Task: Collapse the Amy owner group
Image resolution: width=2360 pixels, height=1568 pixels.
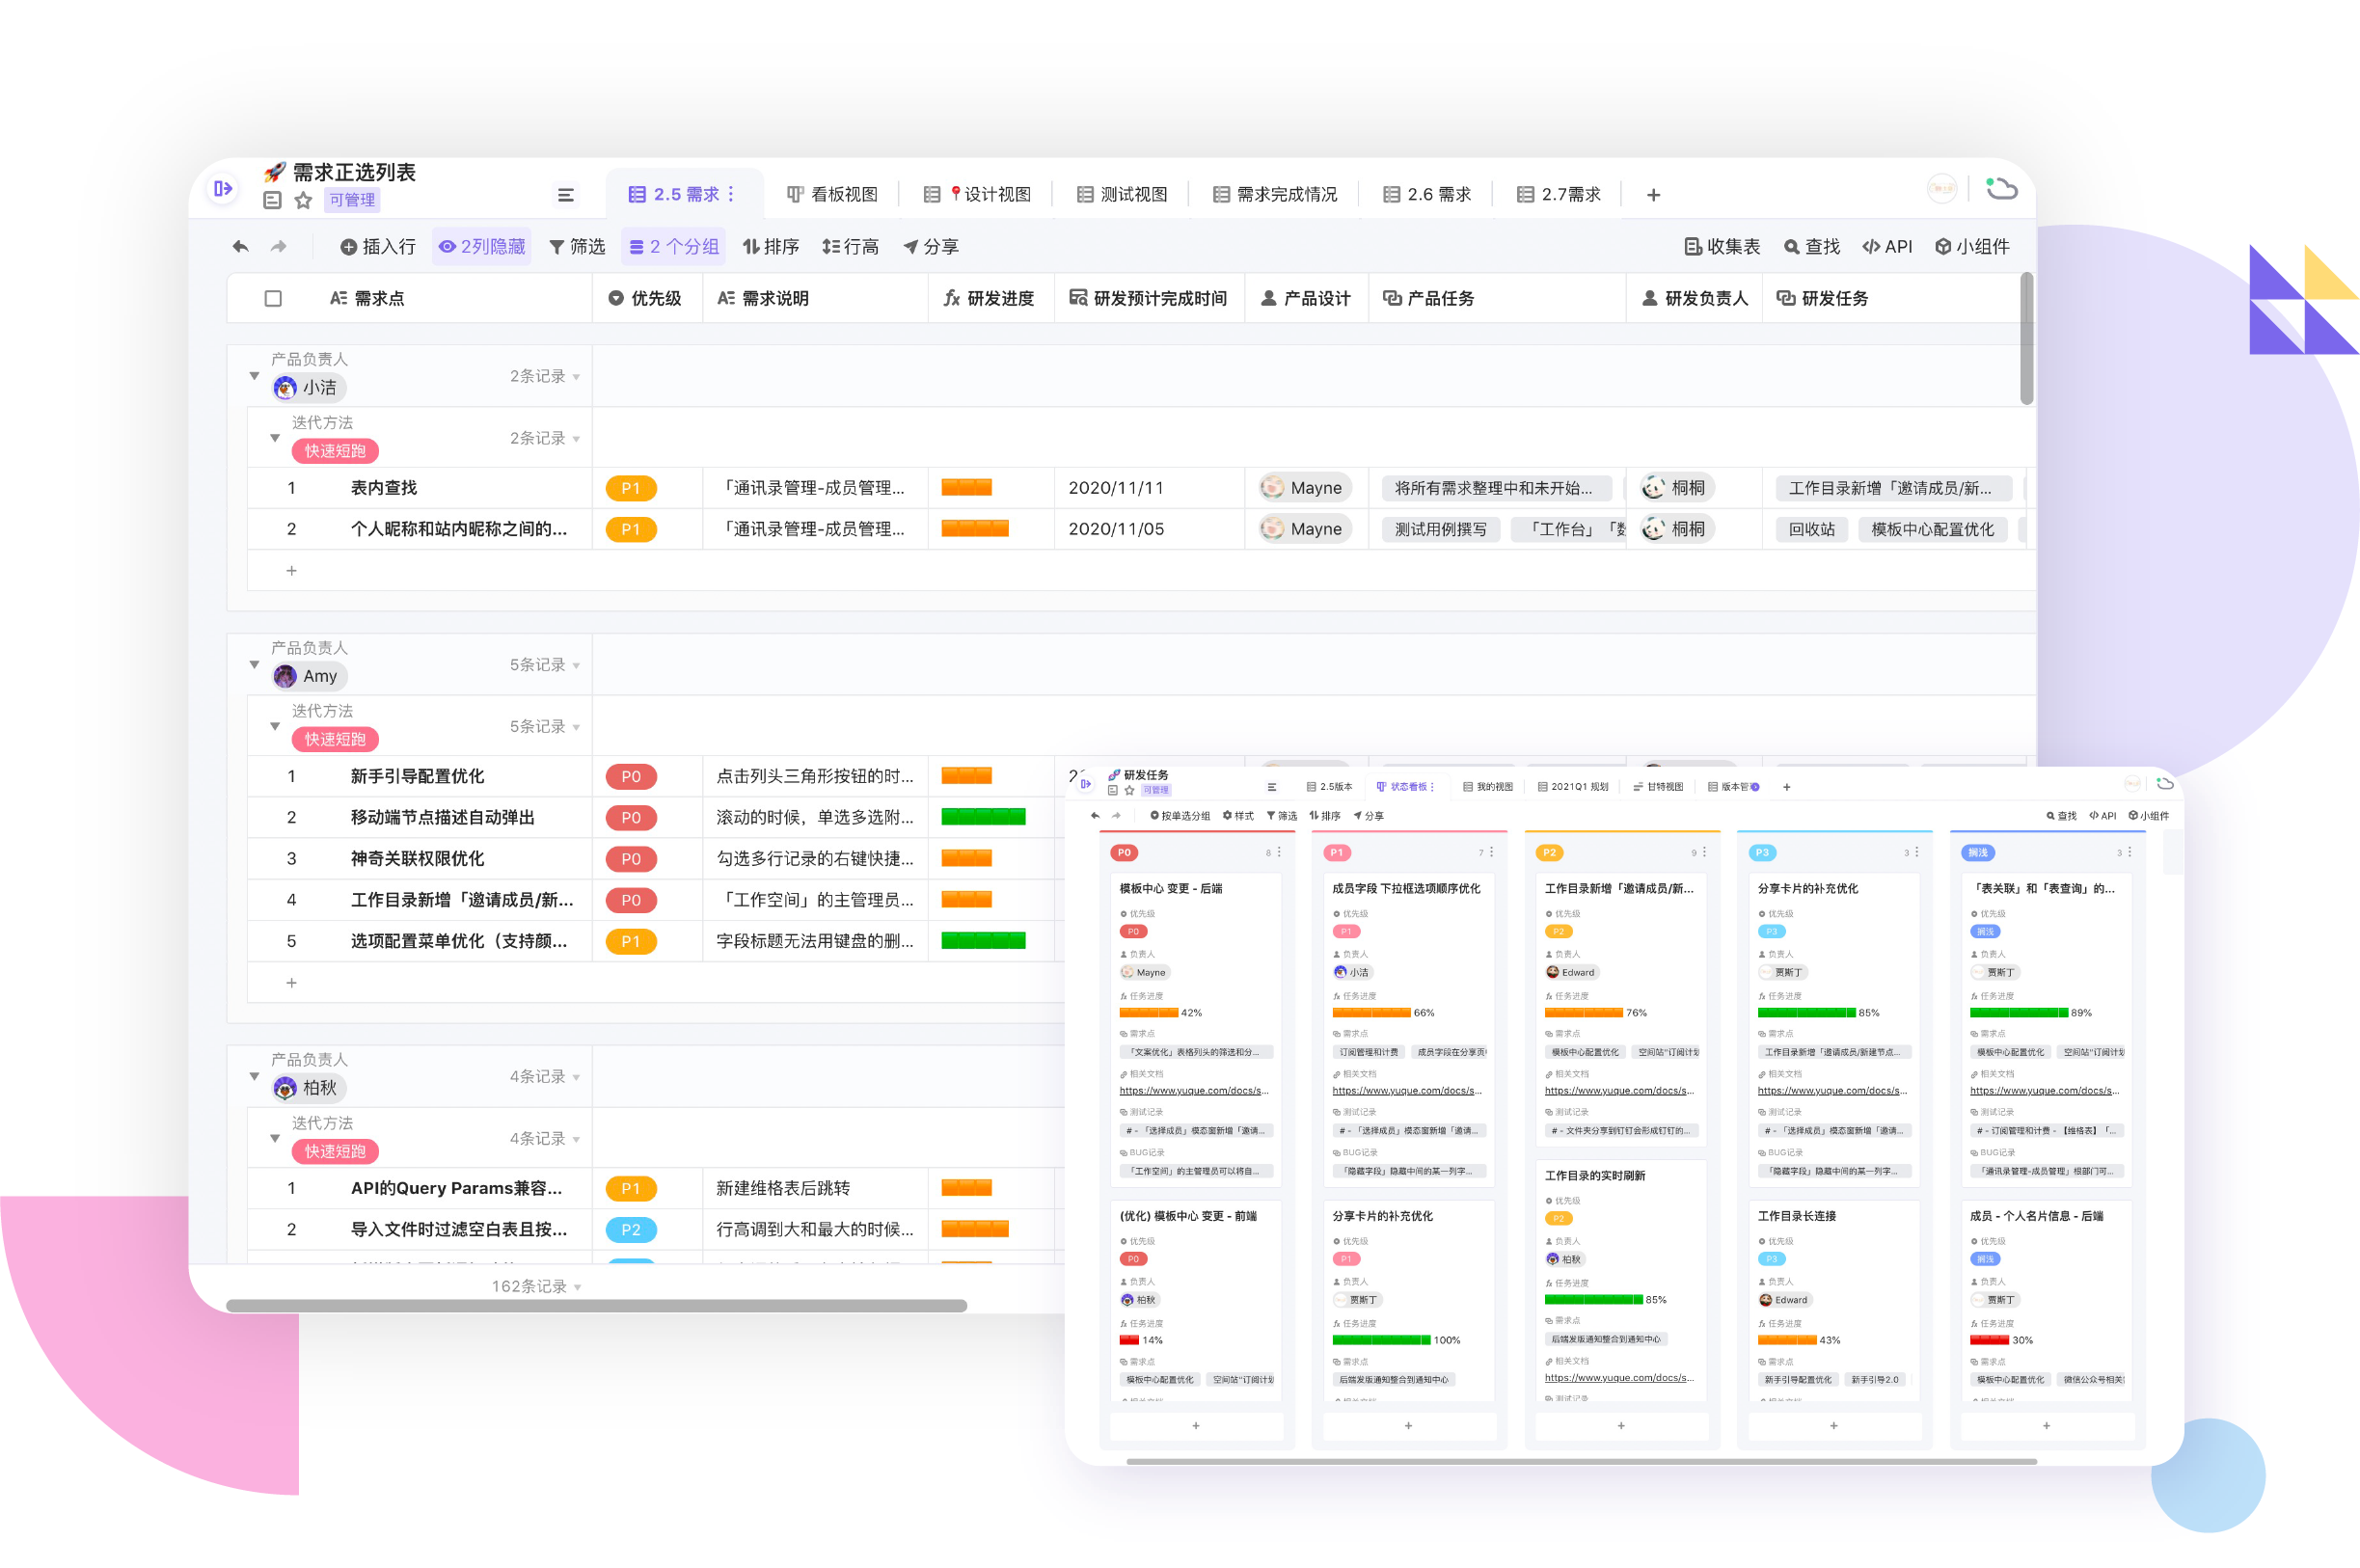Action: pos(254,665)
